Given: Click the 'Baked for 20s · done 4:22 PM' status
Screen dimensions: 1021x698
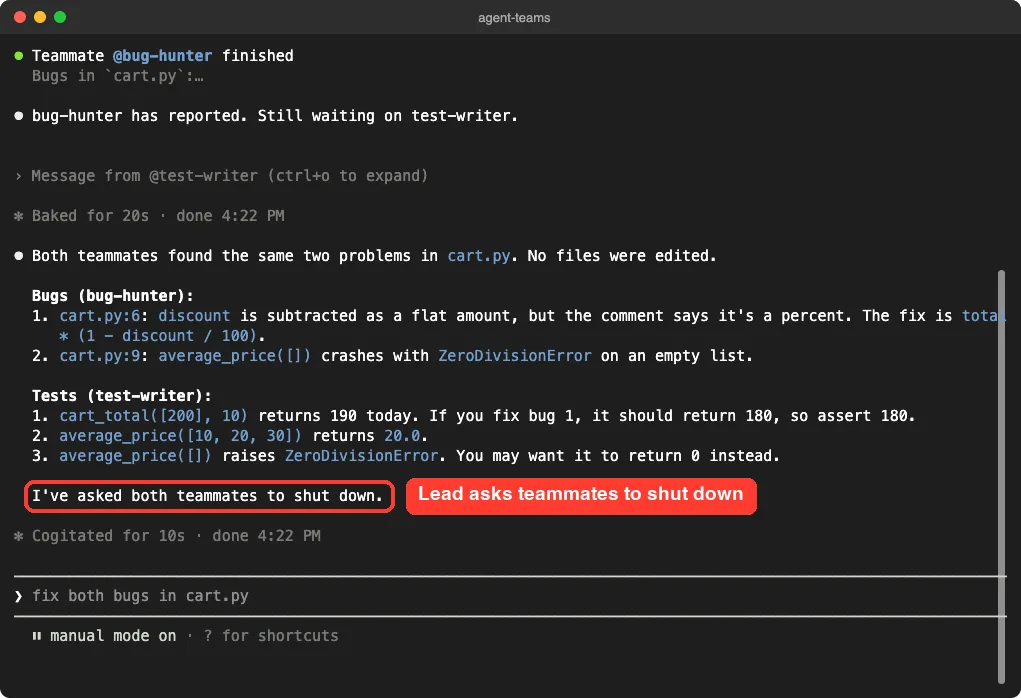Looking at the screenshot, I should point(158,216).
